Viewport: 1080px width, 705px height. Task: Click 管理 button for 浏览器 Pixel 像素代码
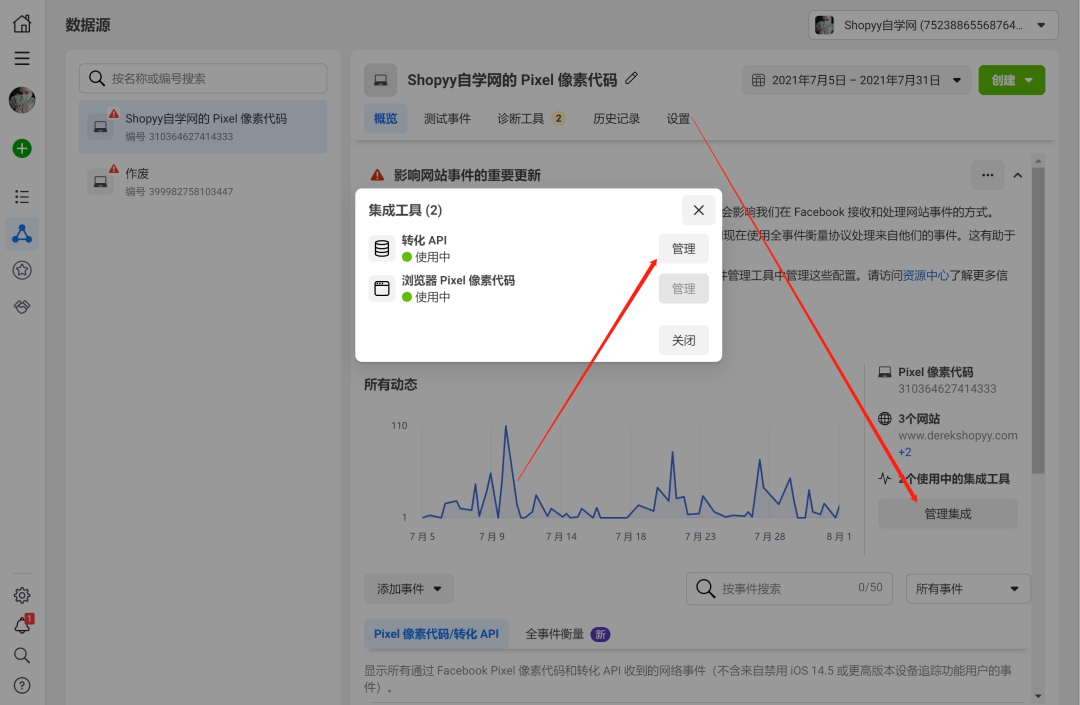click(683, 288)
